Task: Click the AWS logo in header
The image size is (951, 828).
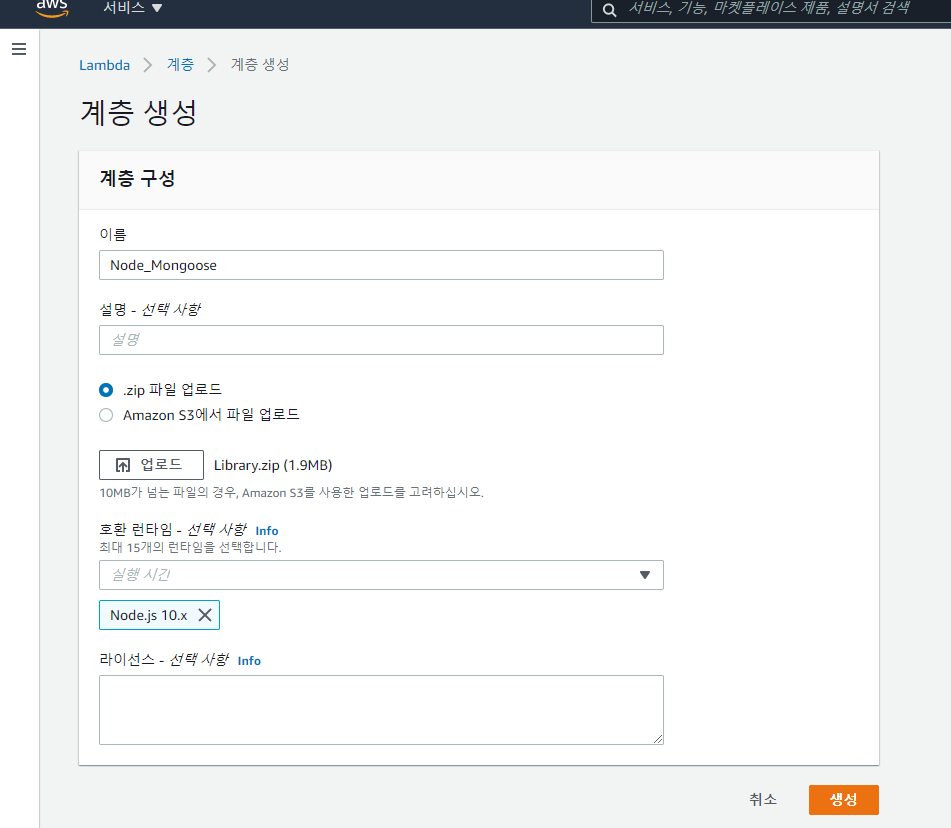Action: [51, 8]
